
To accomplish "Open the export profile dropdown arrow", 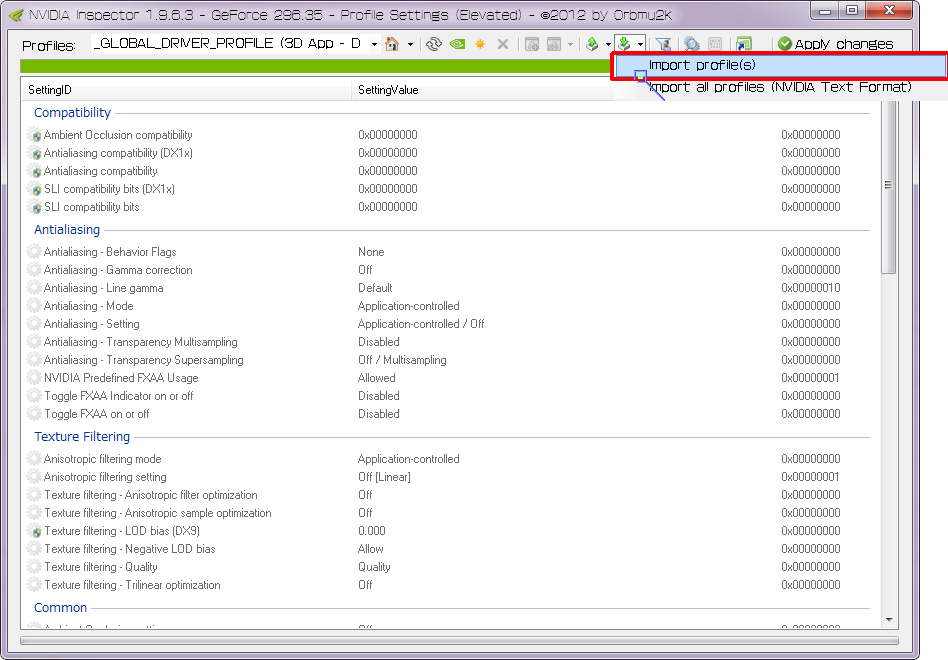I will (x=608, y=44).
